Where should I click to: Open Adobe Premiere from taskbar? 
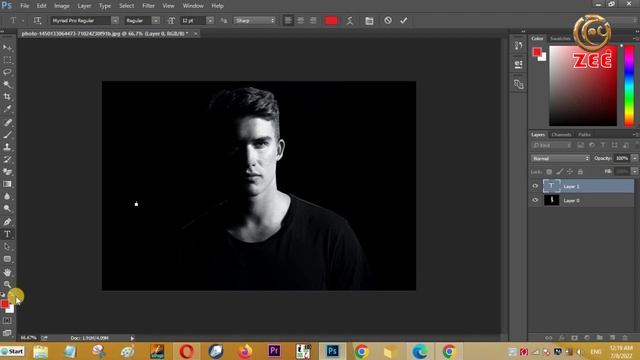(274, 351)
